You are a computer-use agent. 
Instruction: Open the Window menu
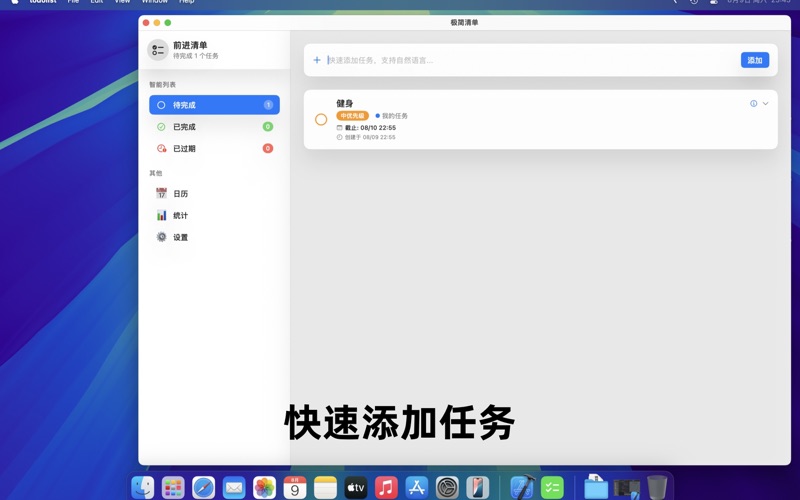pos(154,2)
